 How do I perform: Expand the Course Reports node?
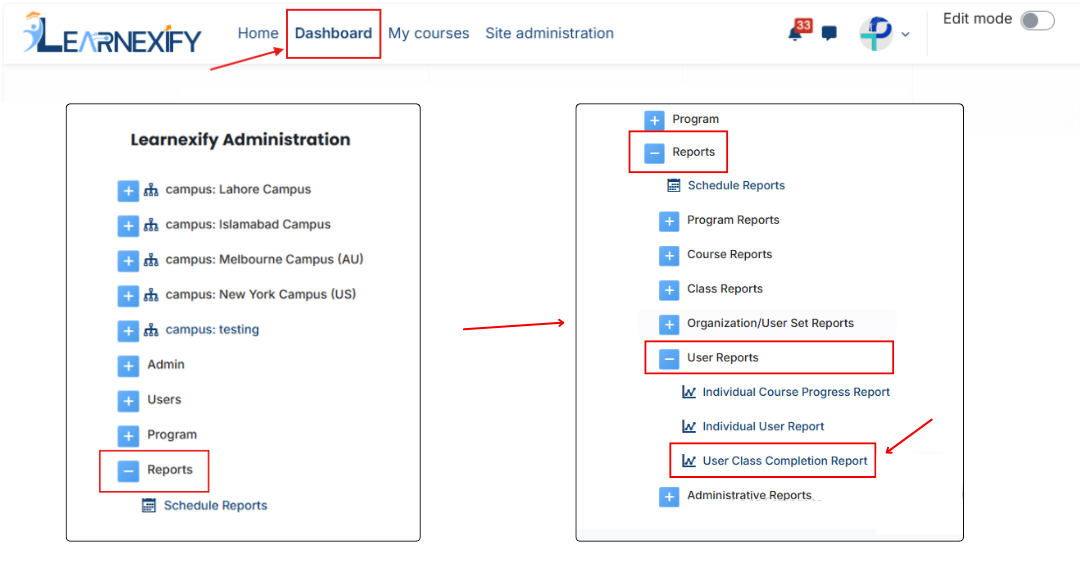pos(669,255)
